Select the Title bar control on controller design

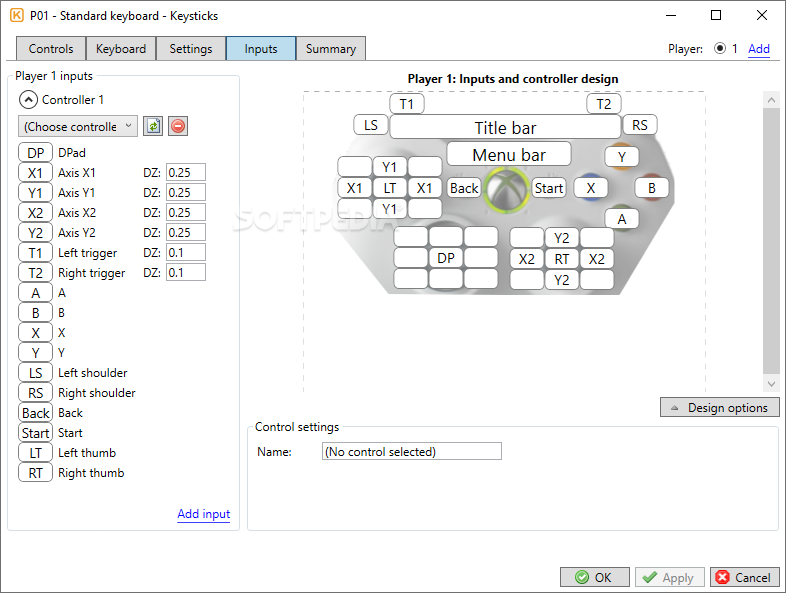pos(505,127)
